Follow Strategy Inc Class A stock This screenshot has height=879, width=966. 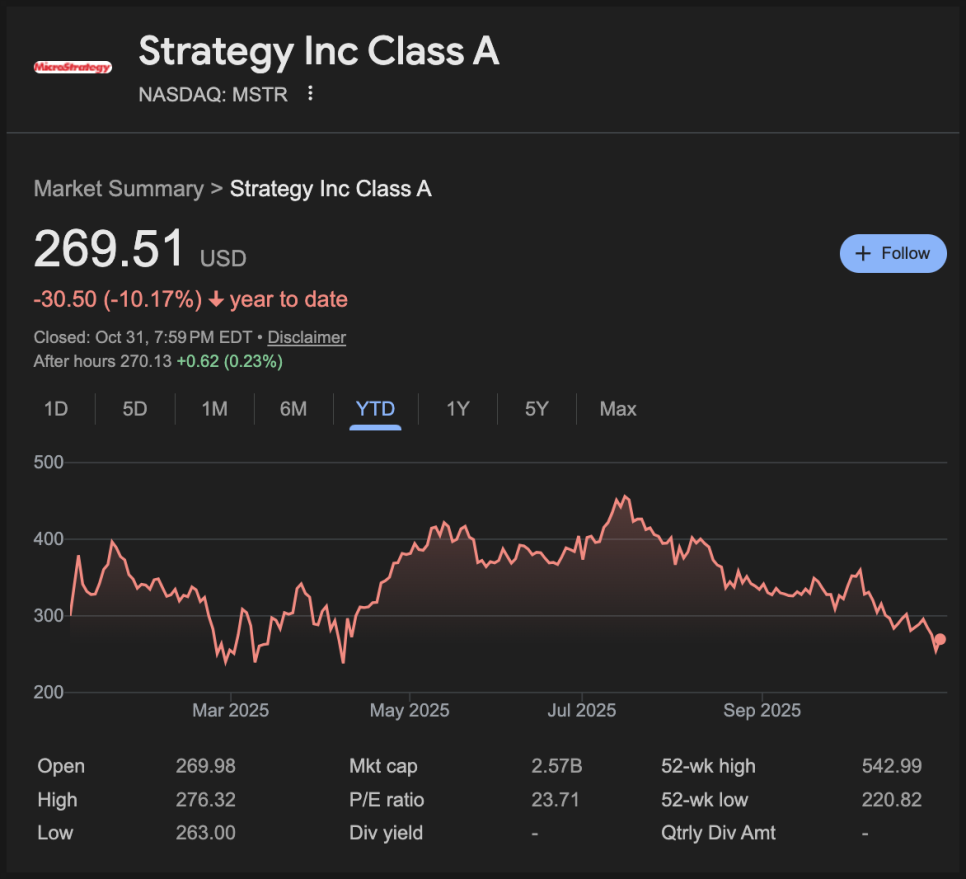coord(892,254)
